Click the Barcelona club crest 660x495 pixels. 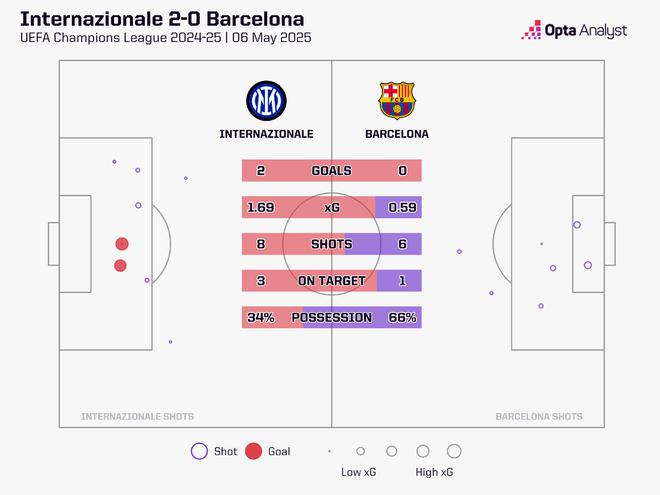(x=394, y=100)
